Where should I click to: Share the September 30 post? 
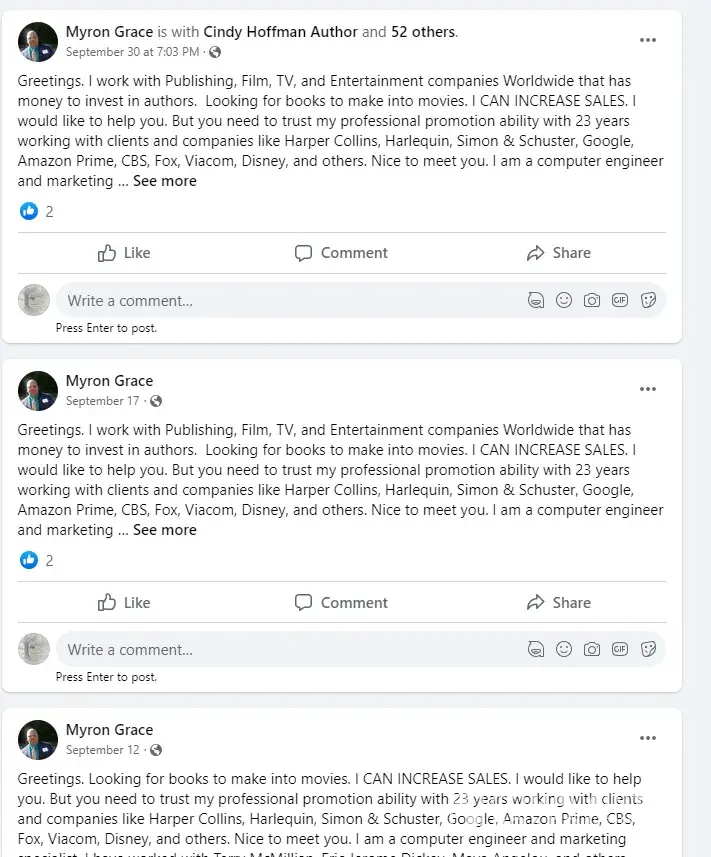coord(559,253)
